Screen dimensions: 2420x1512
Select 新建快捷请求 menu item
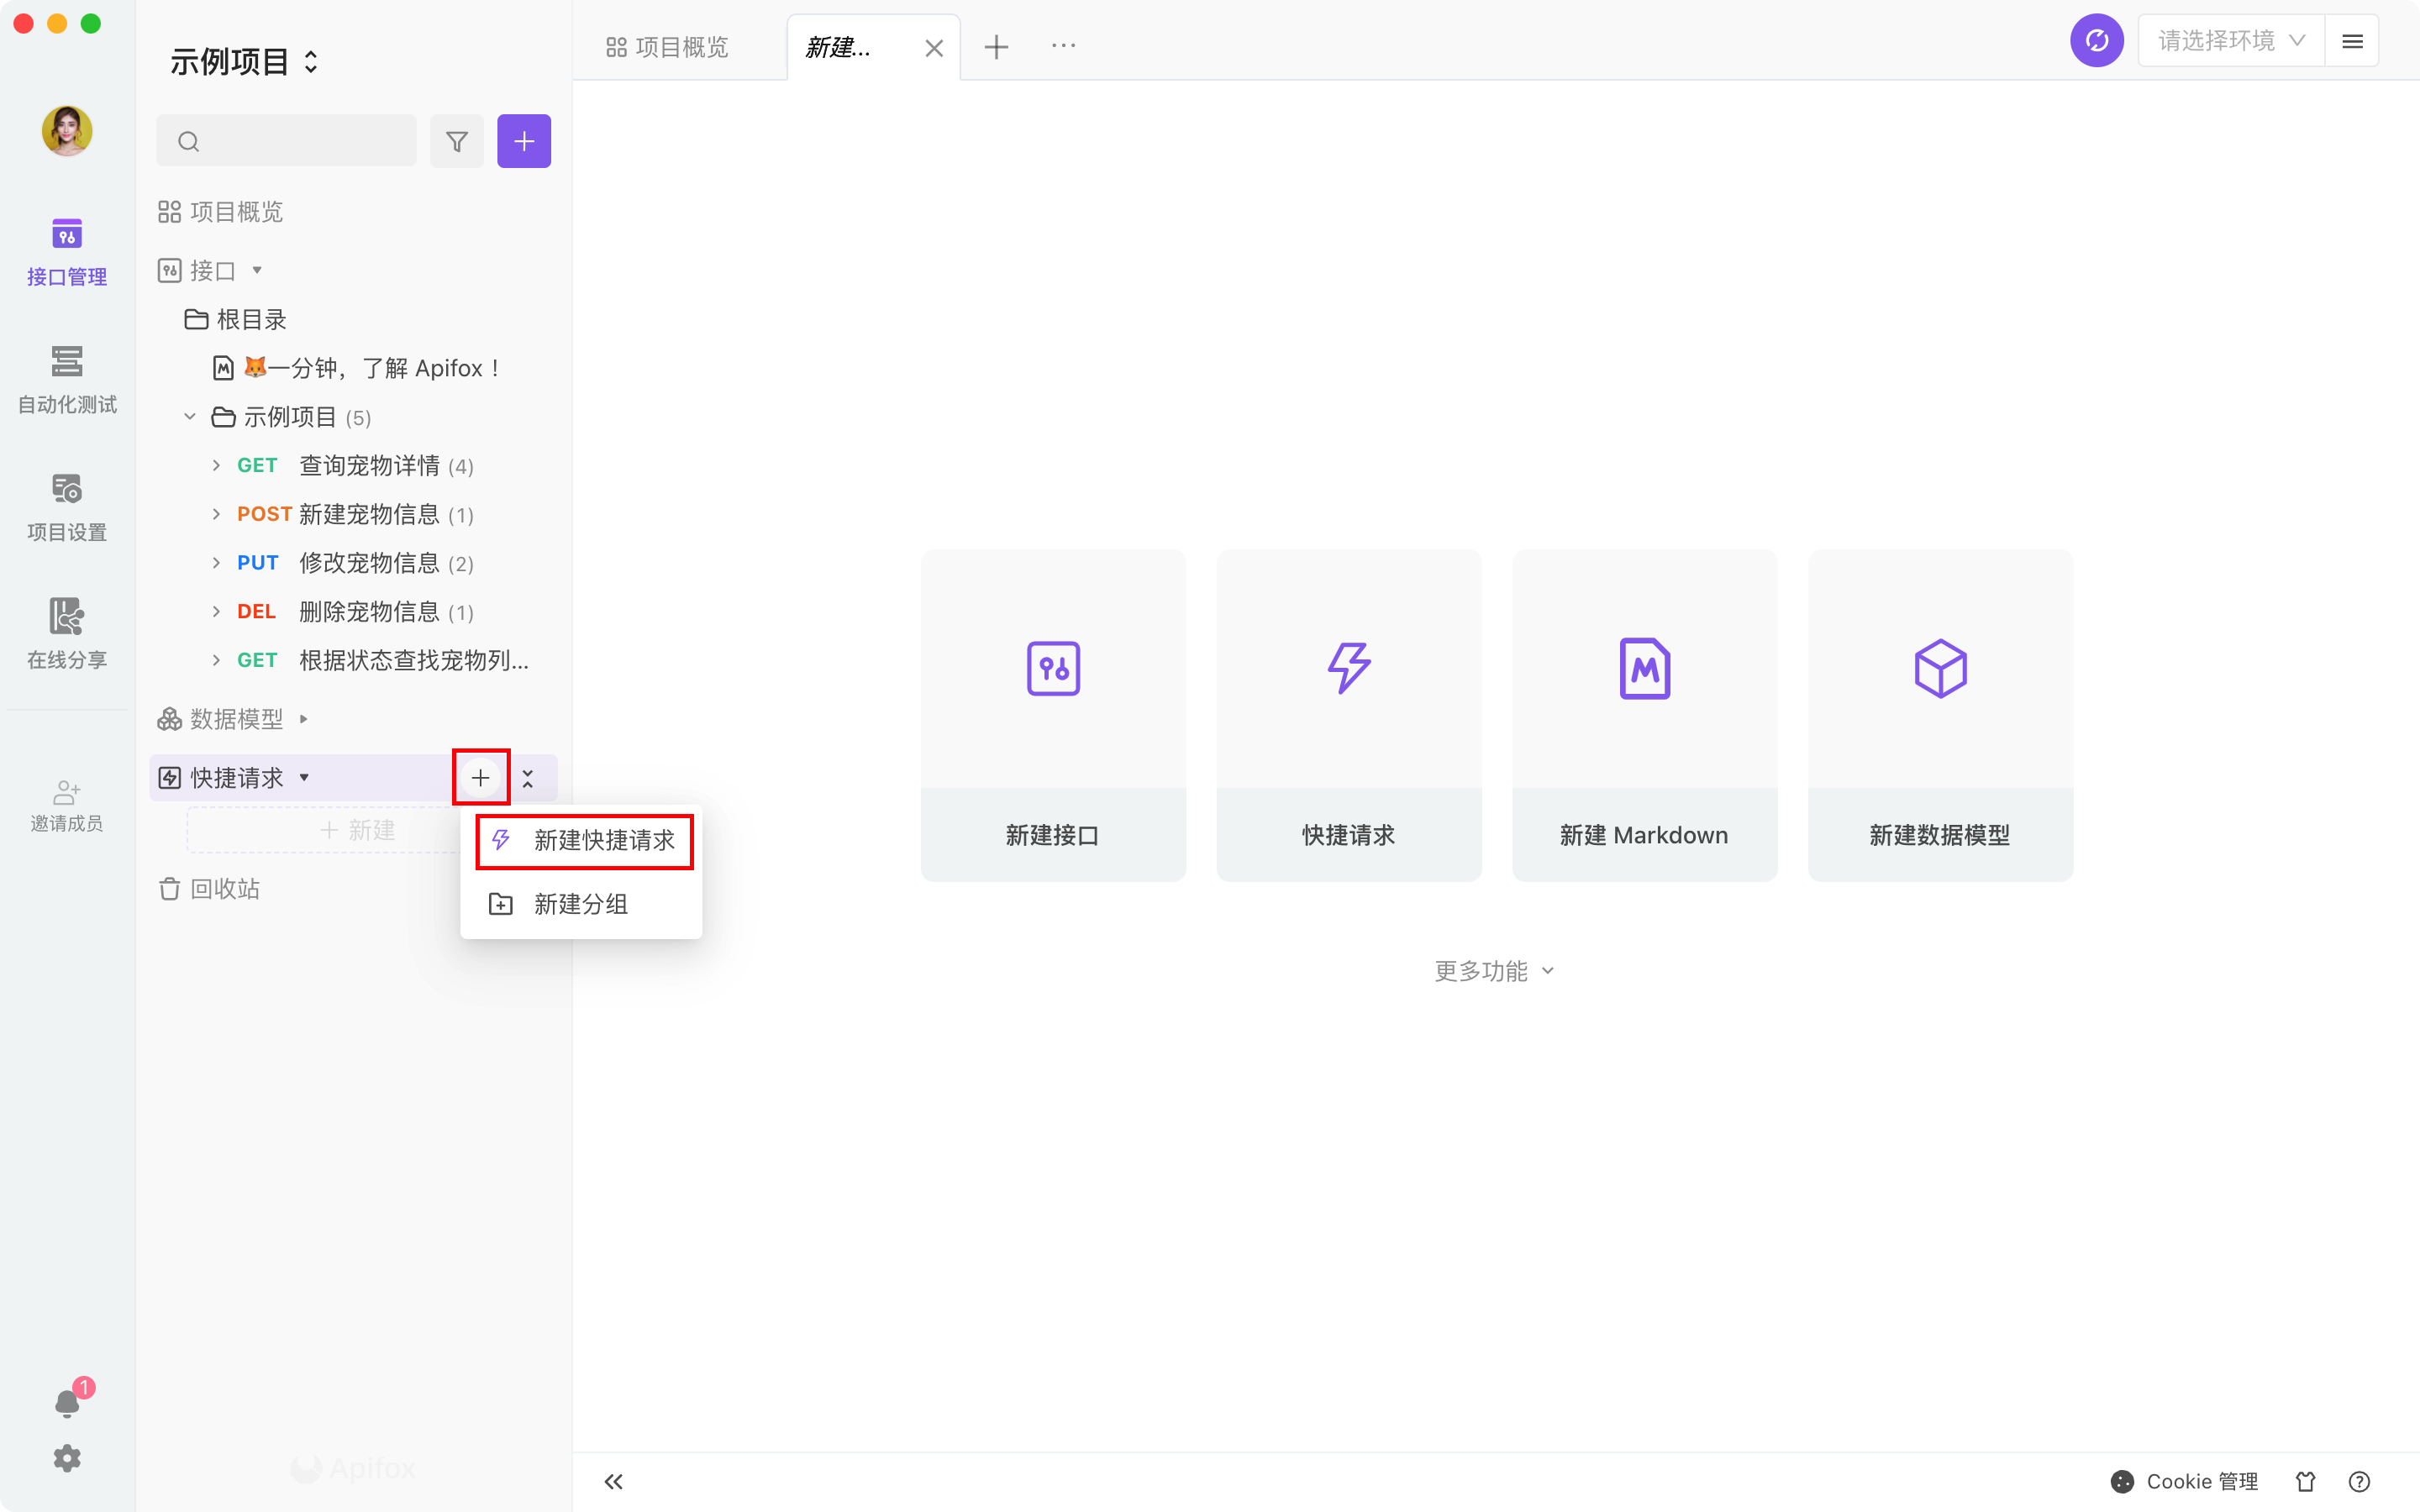click(584, 840)
